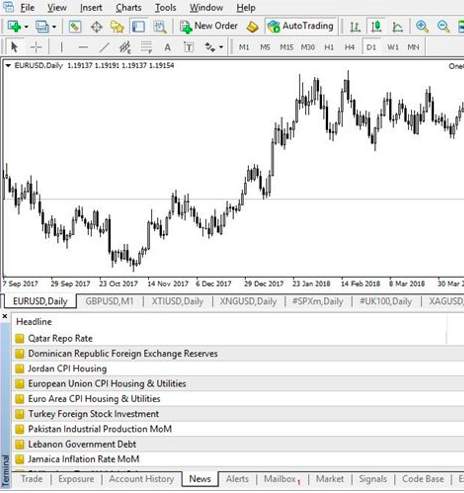Switch to the Account History tab

[141, 479]
